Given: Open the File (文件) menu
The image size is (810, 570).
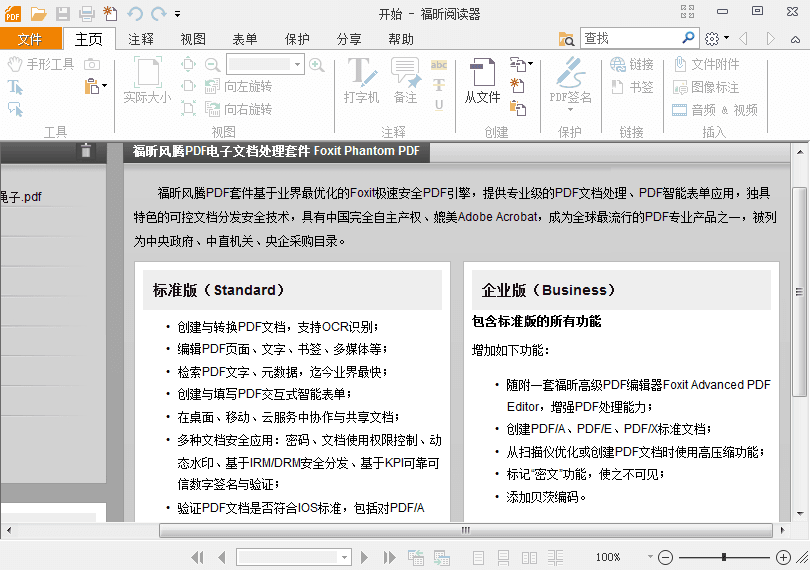Looking at the screenshot, I should click(30, 39).
